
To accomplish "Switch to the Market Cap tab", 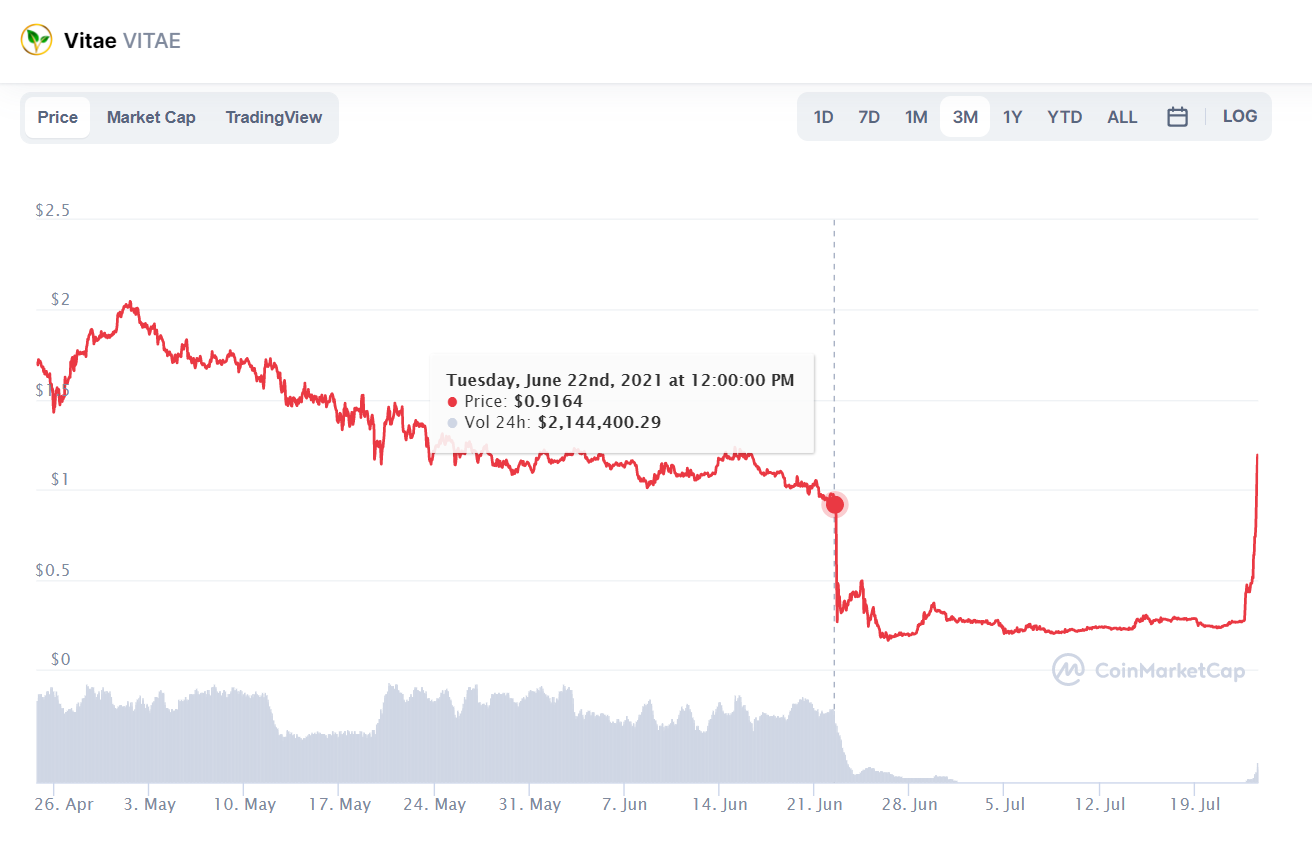I will click(x=151, y=117).
